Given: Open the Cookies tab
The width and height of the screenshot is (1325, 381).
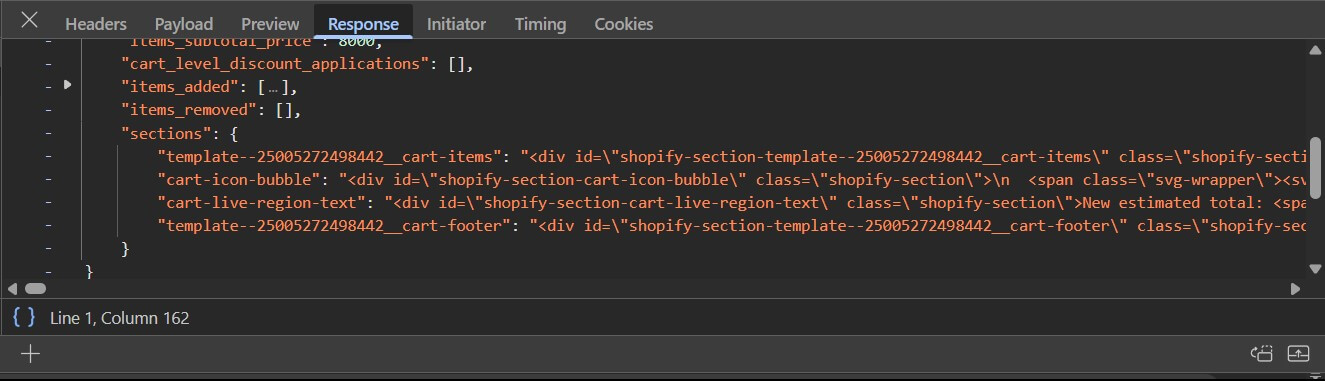Looking at the screenshot, I should click(x=623, y=24).
